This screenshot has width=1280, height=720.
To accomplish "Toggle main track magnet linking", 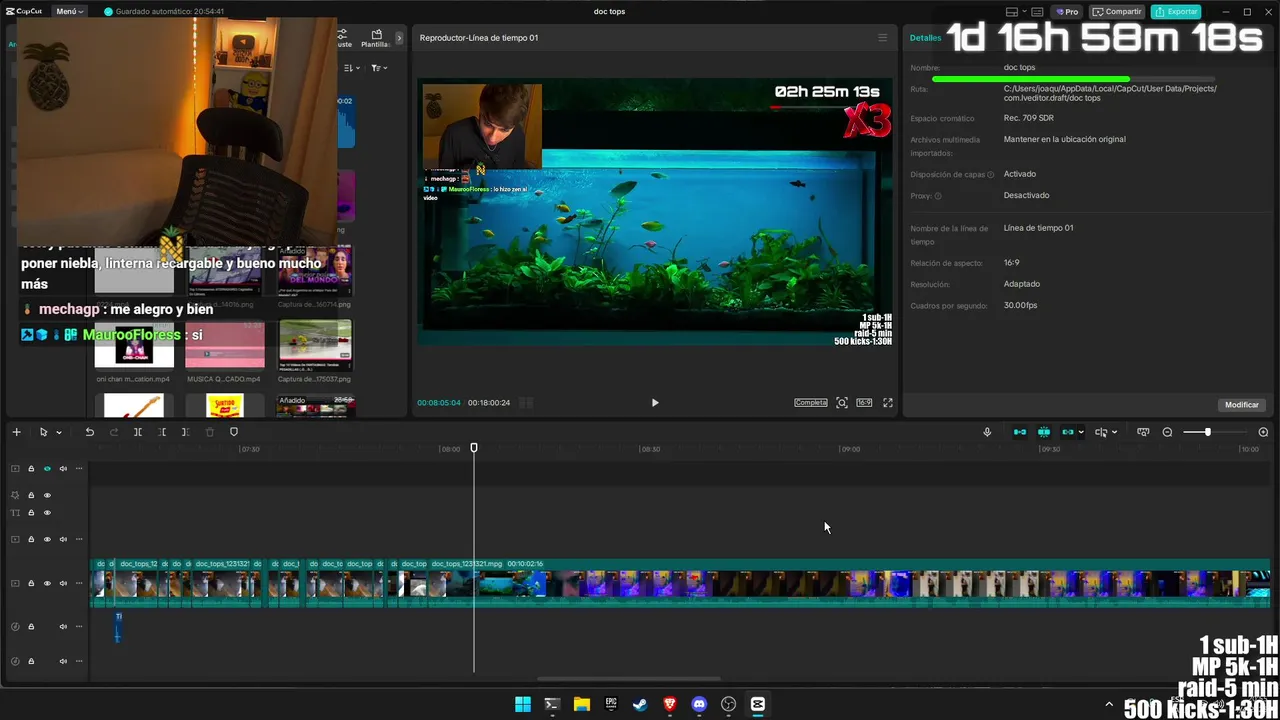I will coord(1020,432).
